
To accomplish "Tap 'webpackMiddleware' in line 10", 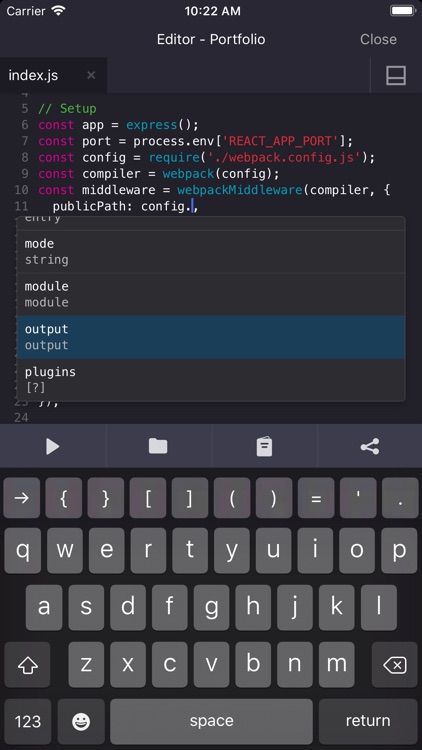I will [240, 190].
